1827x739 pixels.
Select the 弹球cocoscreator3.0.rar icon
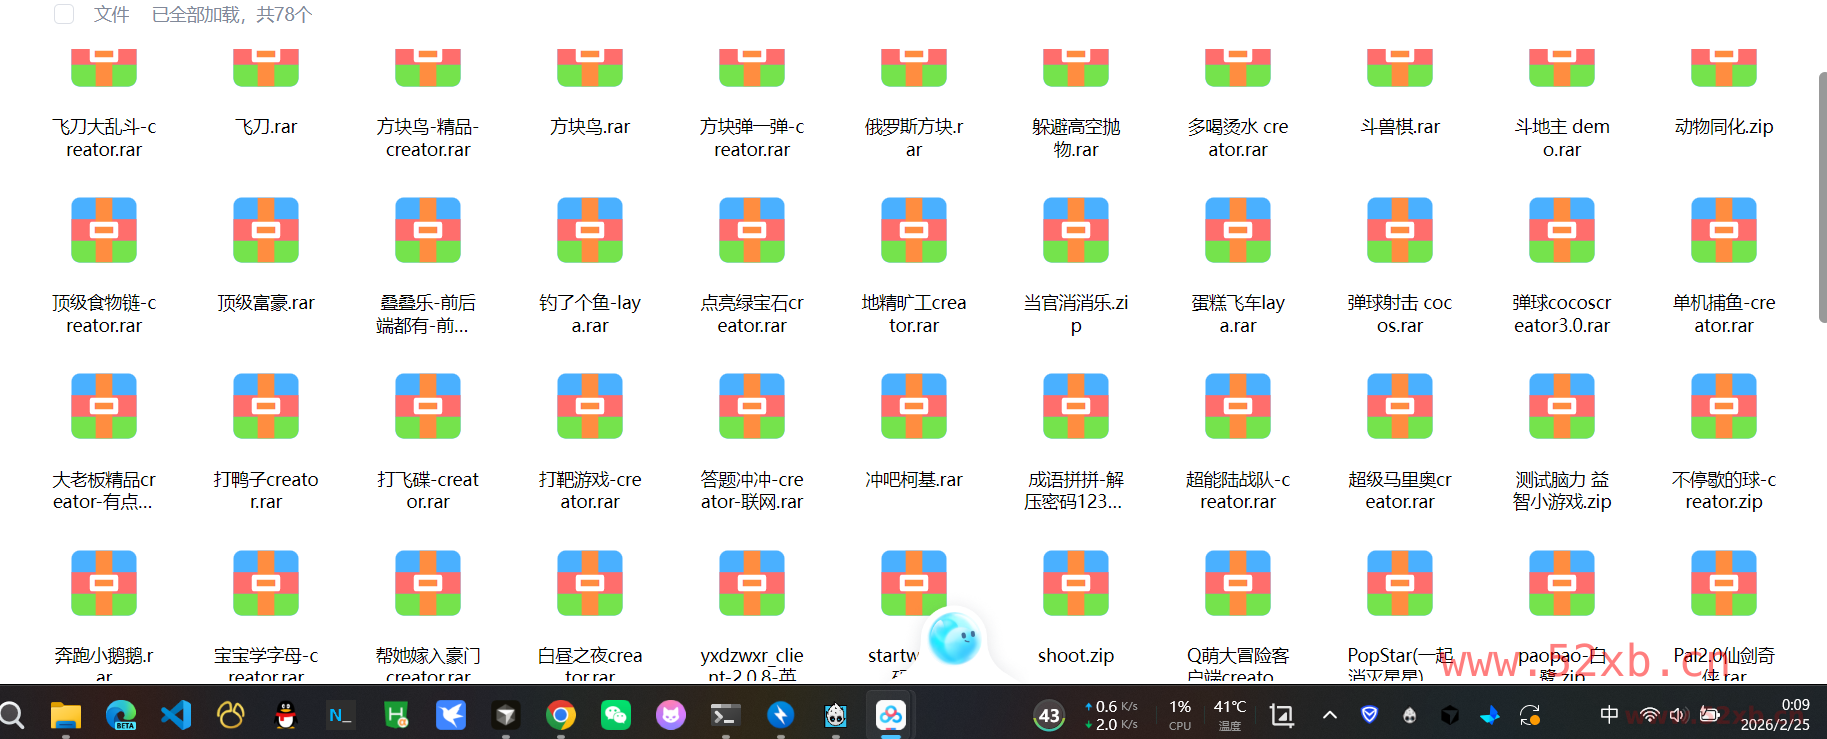(1562, 230)
